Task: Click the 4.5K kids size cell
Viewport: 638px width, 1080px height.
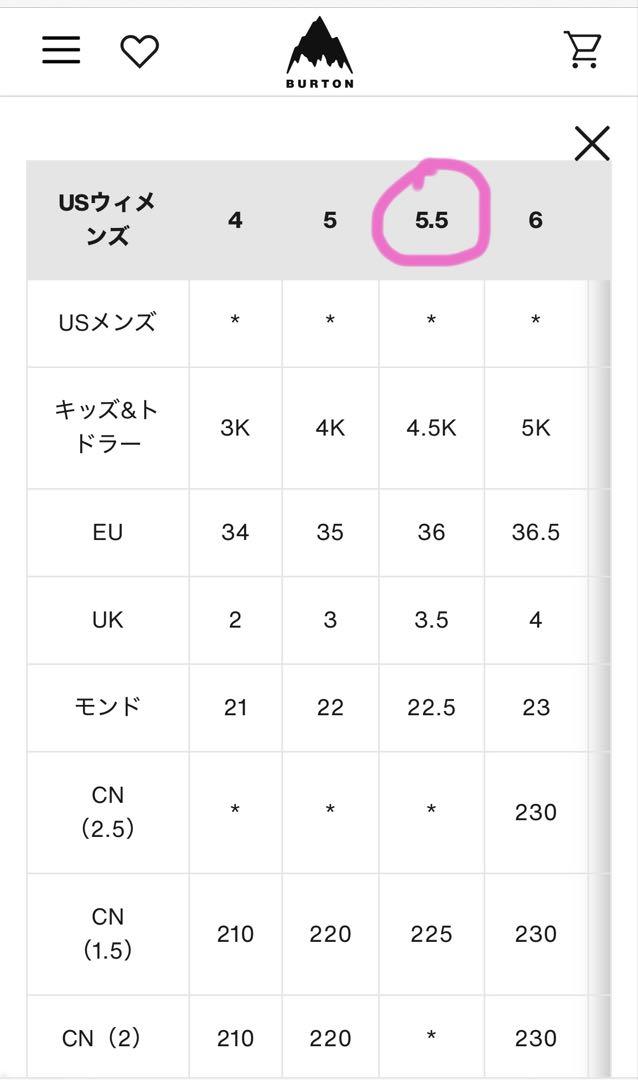Action: pyautogui.click(x=431, y=428)
